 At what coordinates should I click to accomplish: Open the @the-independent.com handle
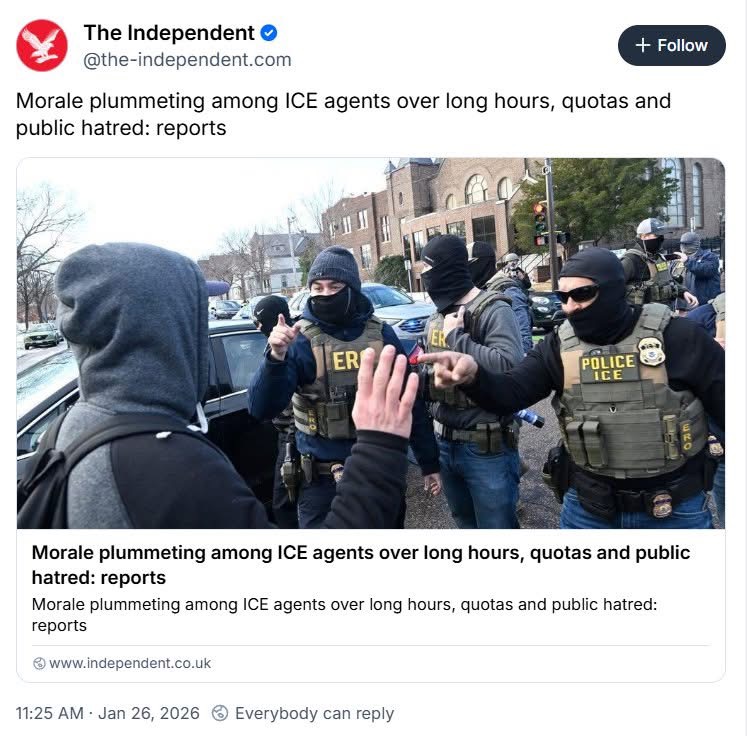[187, 60]
